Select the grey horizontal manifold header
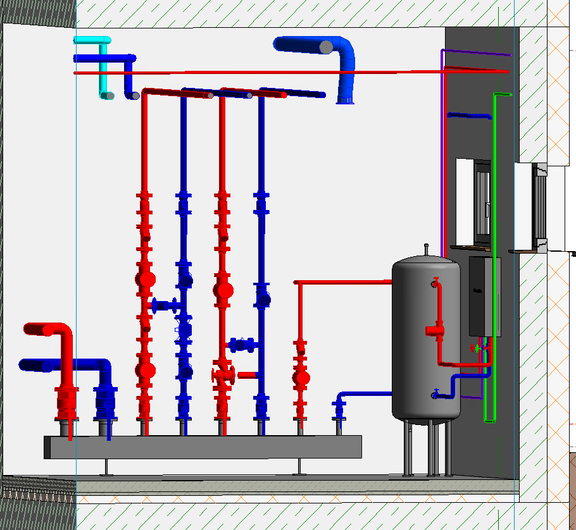Viewport: 576px width, 530px height. click(203, 447)
